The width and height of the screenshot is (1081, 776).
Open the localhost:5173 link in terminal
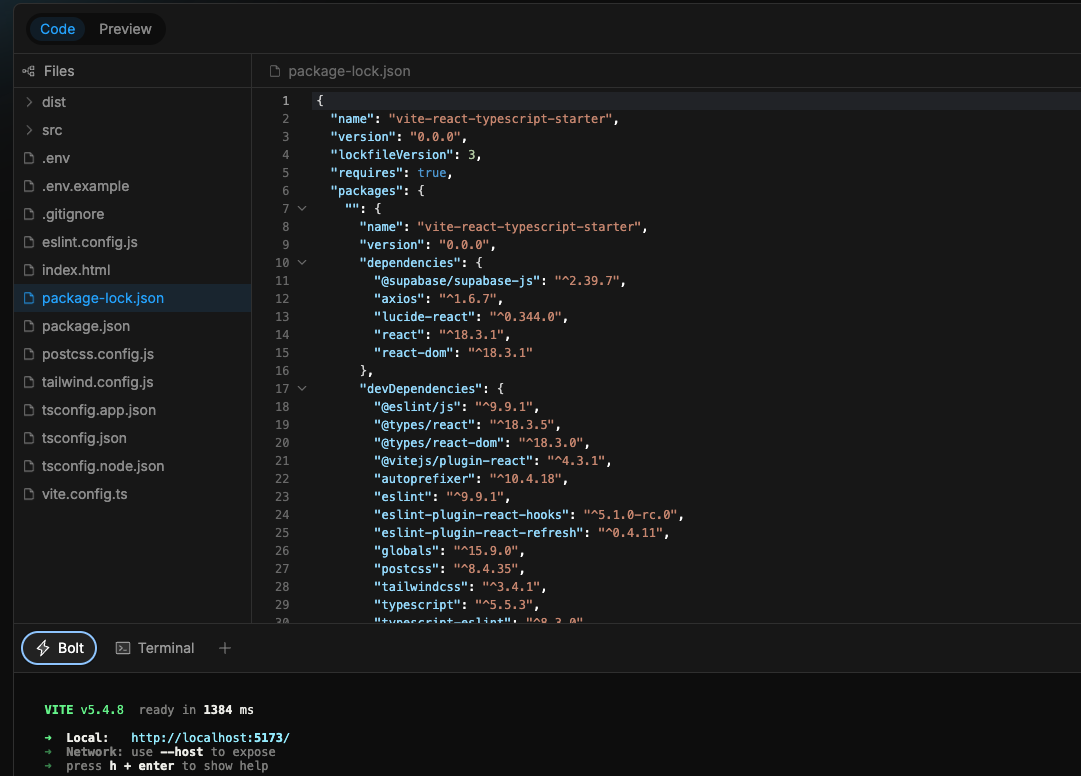click(x=210, y=737)
